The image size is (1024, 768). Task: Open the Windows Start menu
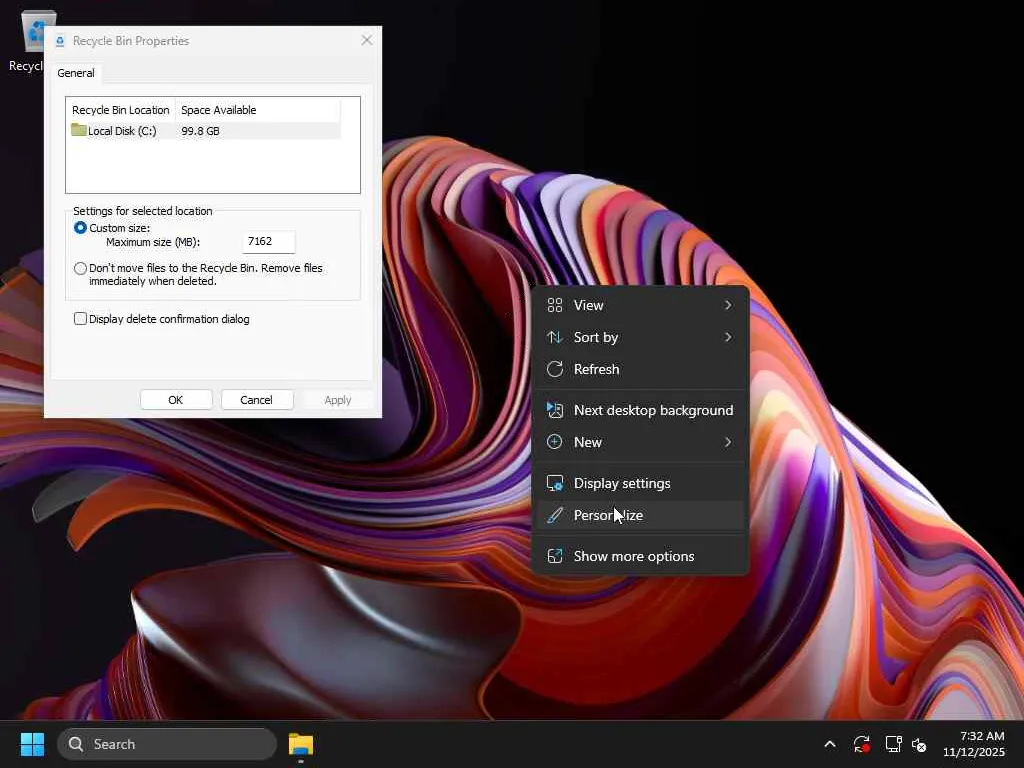point(32,744)
